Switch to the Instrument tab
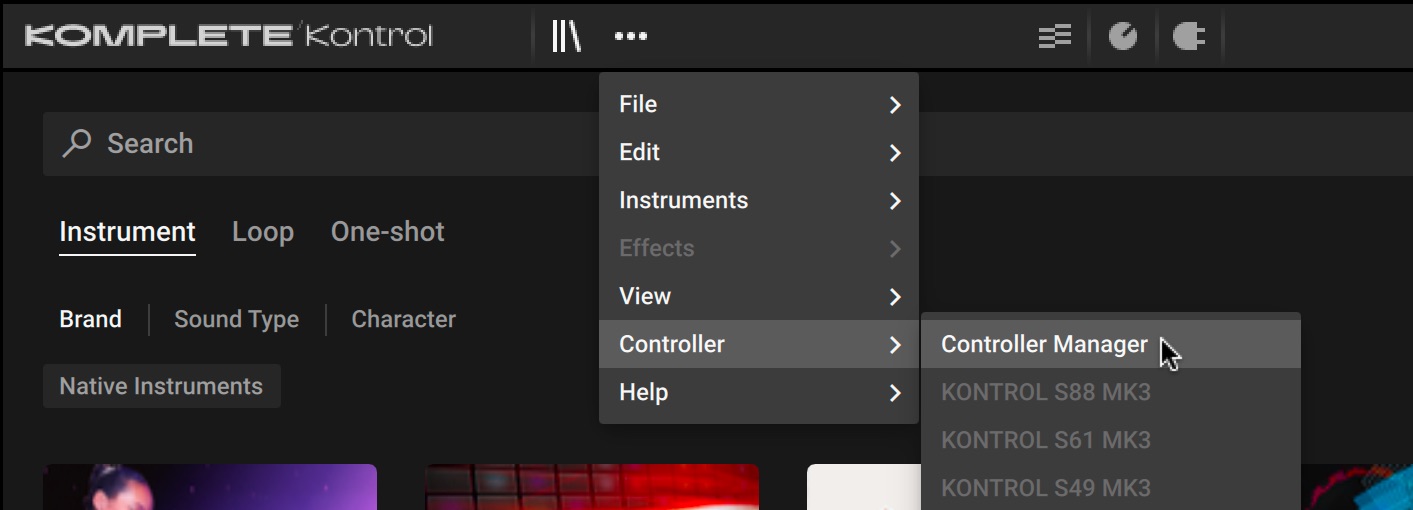 (x=127, y=232)
